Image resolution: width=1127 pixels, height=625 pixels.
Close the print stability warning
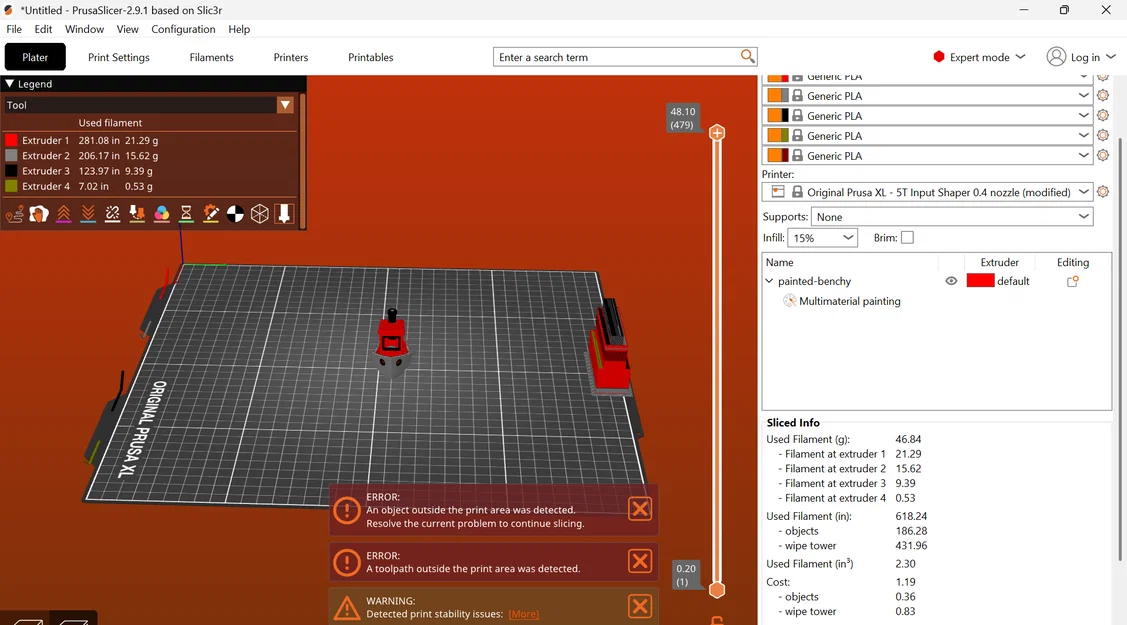(x=640, y=606)
